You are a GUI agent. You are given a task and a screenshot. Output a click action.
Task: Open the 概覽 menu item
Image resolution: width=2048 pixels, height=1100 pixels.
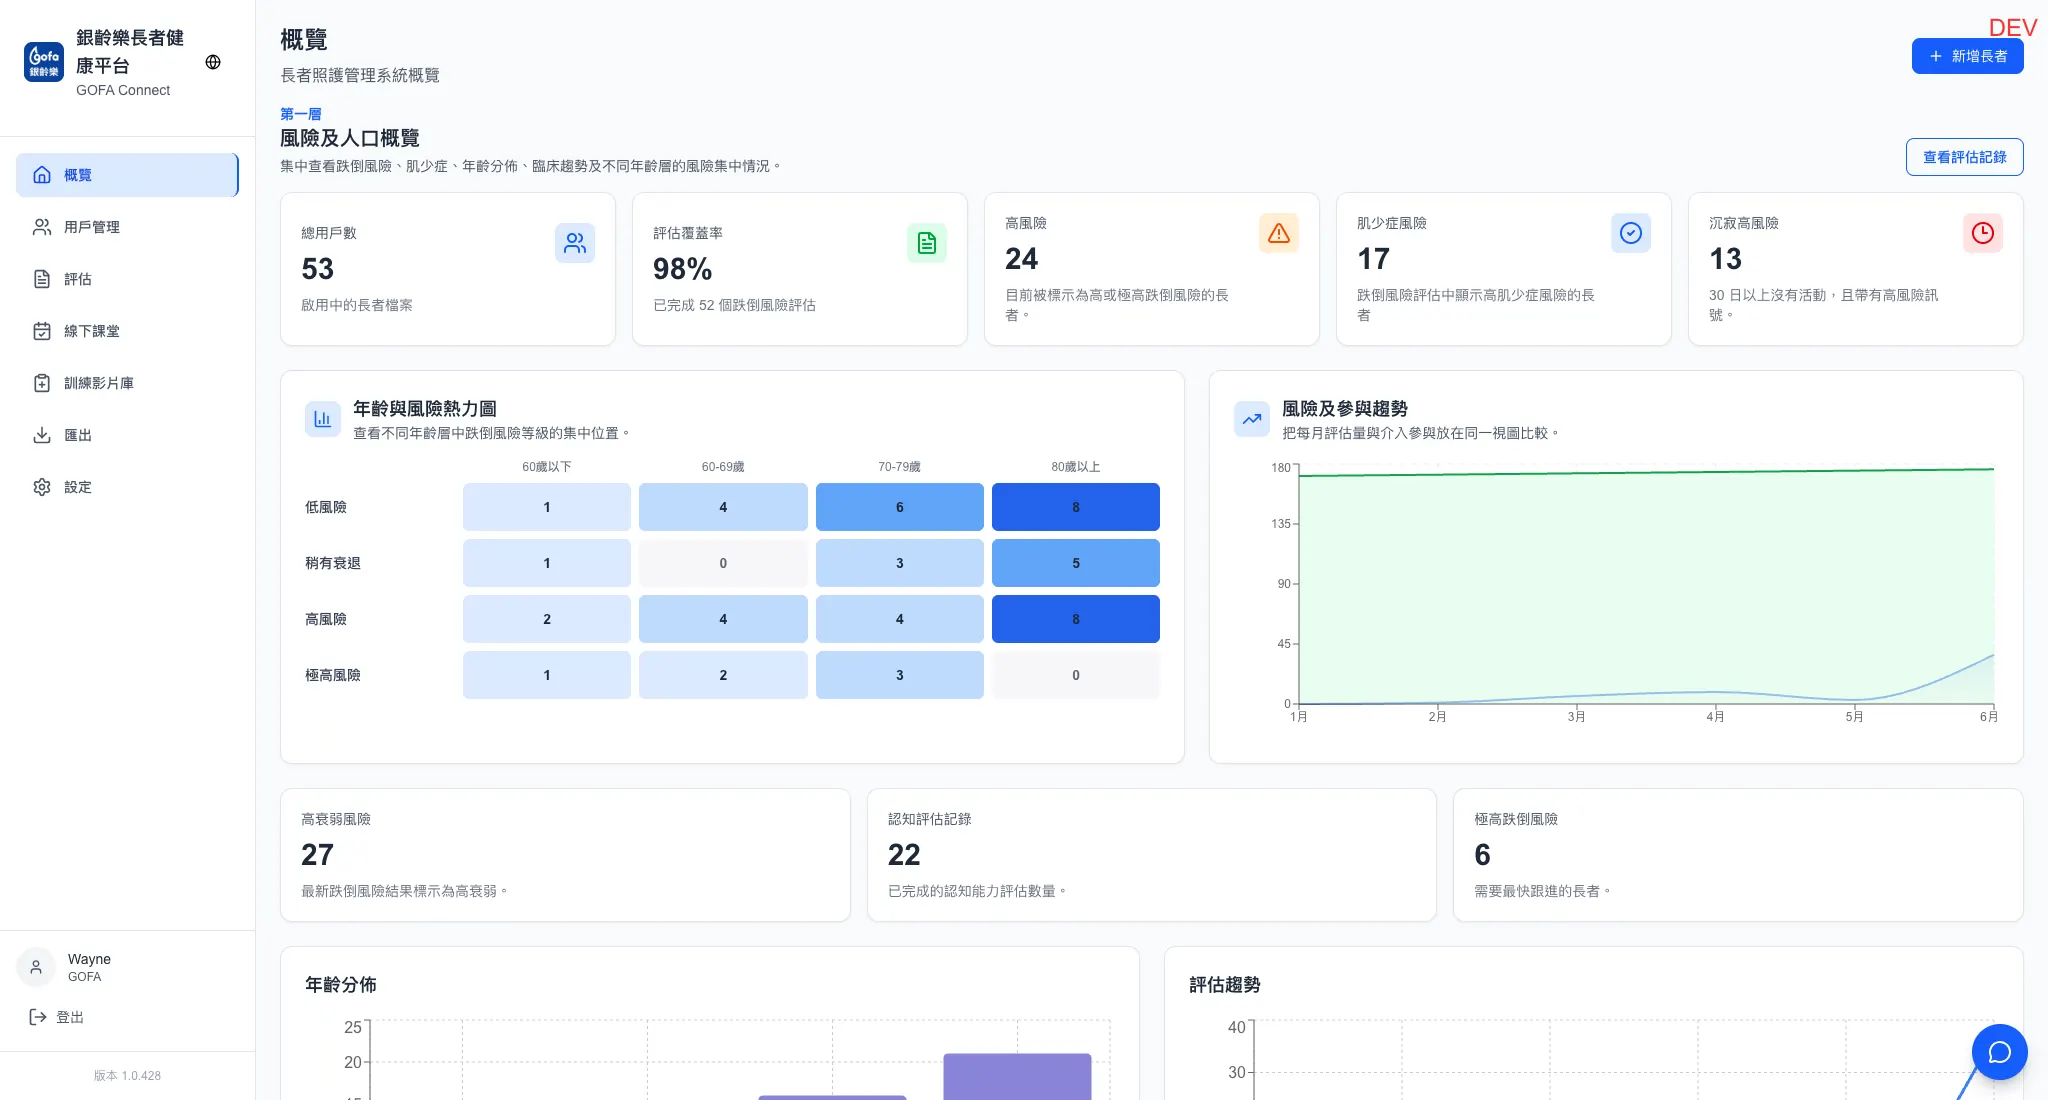tap(127, 175)
